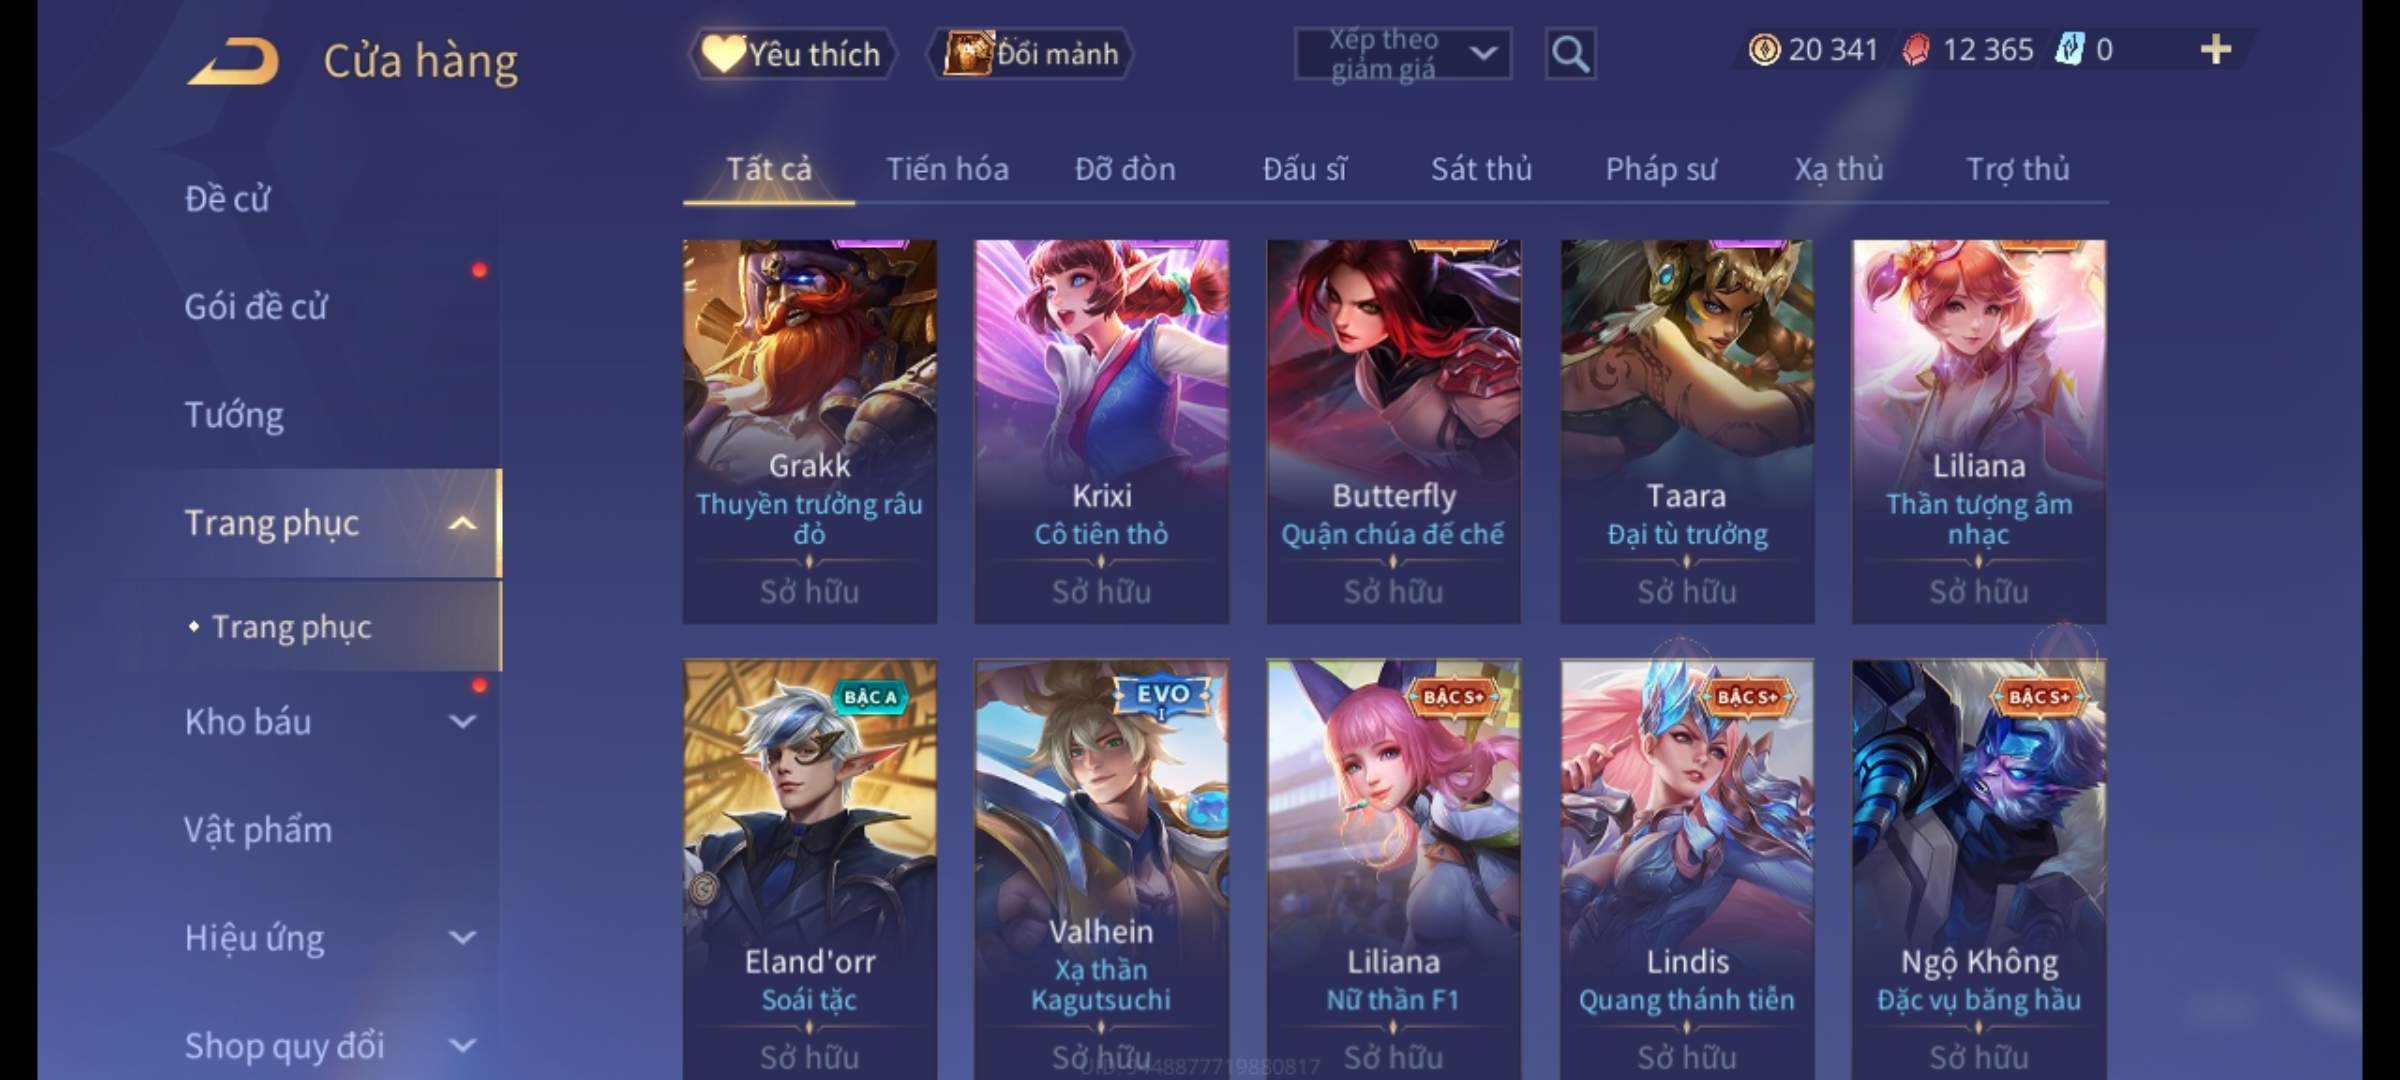Screen dimensions: 2400x1080
Task: Open the search magnifier icon
Action: [1570, 54]
